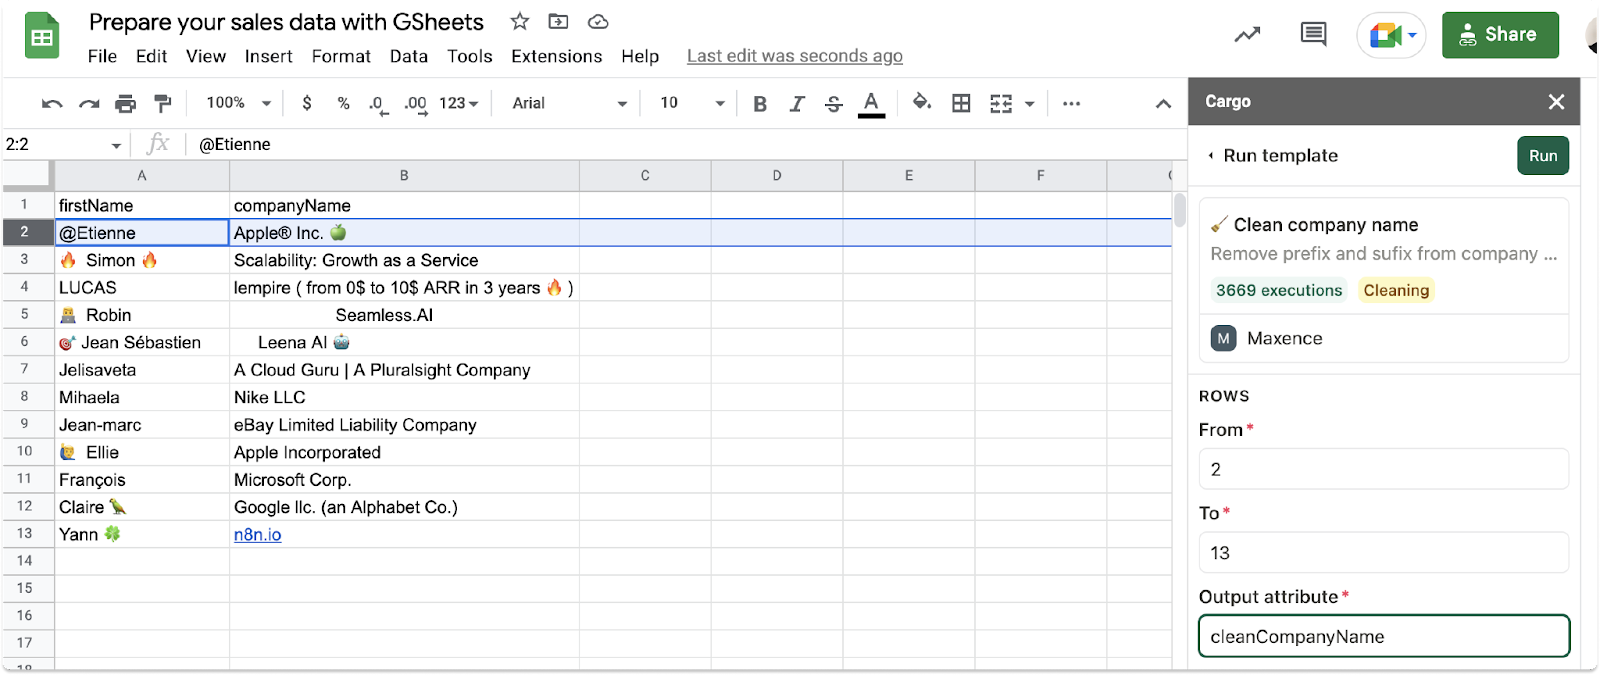
Task: Click the To row input field
Action: pyautogui.click(x=1384, y=552)
